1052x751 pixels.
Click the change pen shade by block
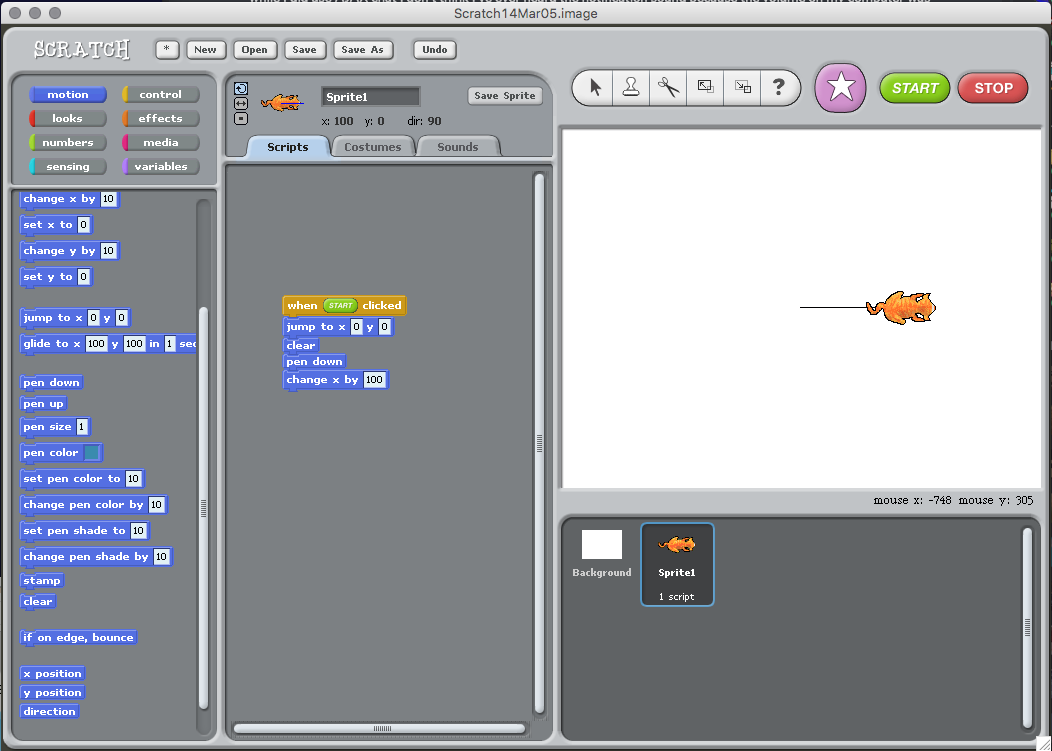(96, 557)
